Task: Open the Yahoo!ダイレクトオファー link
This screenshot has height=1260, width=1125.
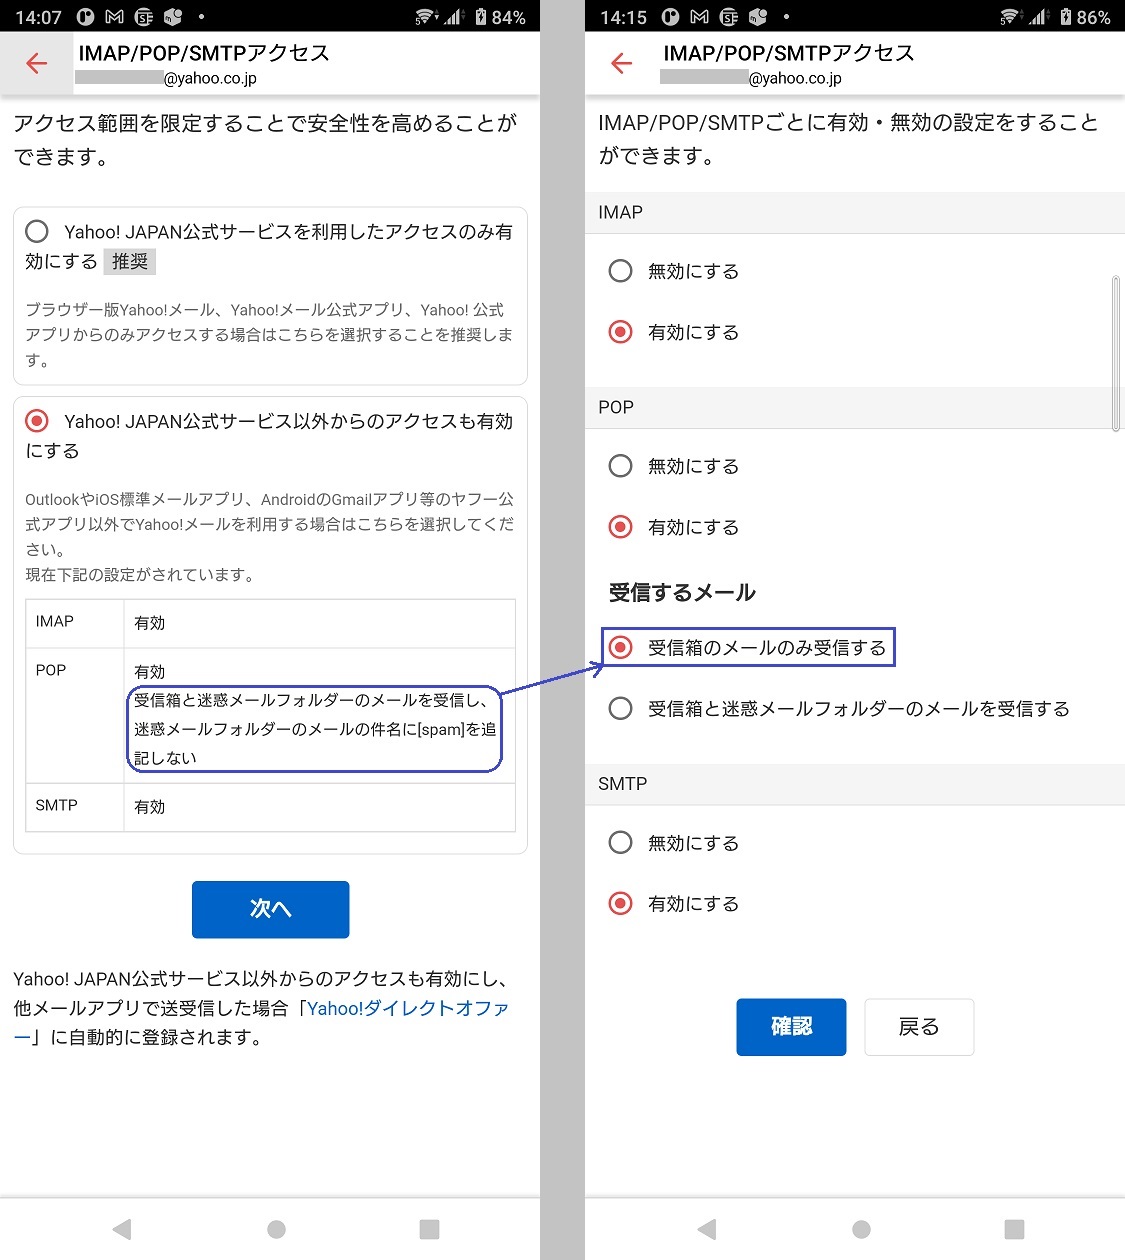Action: (407, 1009)
